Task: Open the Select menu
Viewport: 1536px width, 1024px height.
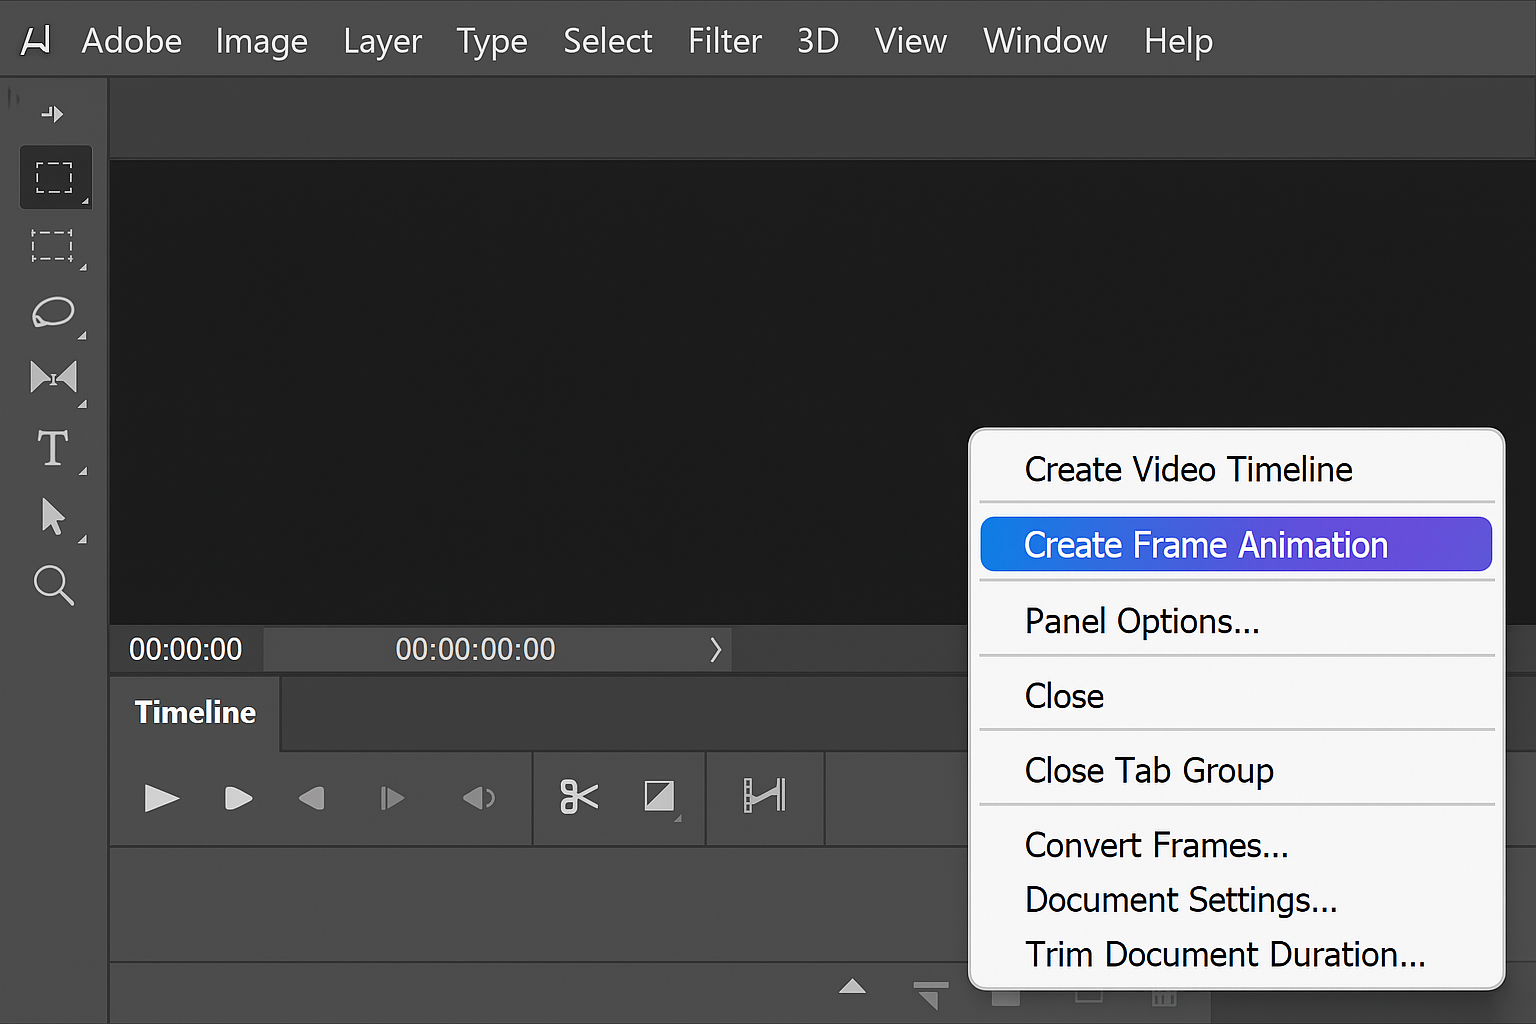Action: pyautogui.click(x=608, y=41)
